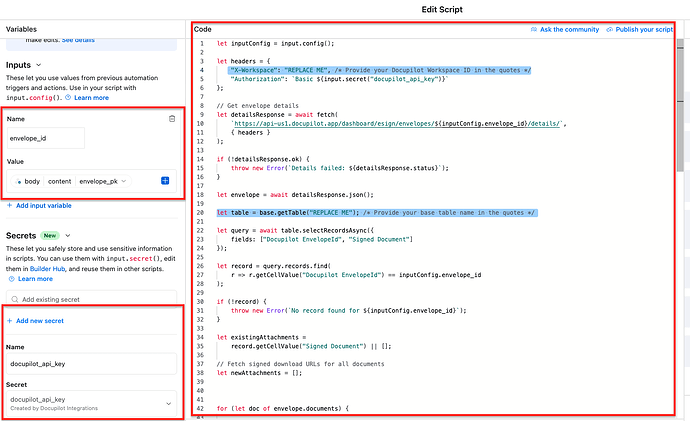The height and width of the screenshot is (421, 690).
Task: Click the code editor vertical scrollbar
Action: [x=680, y=105]
